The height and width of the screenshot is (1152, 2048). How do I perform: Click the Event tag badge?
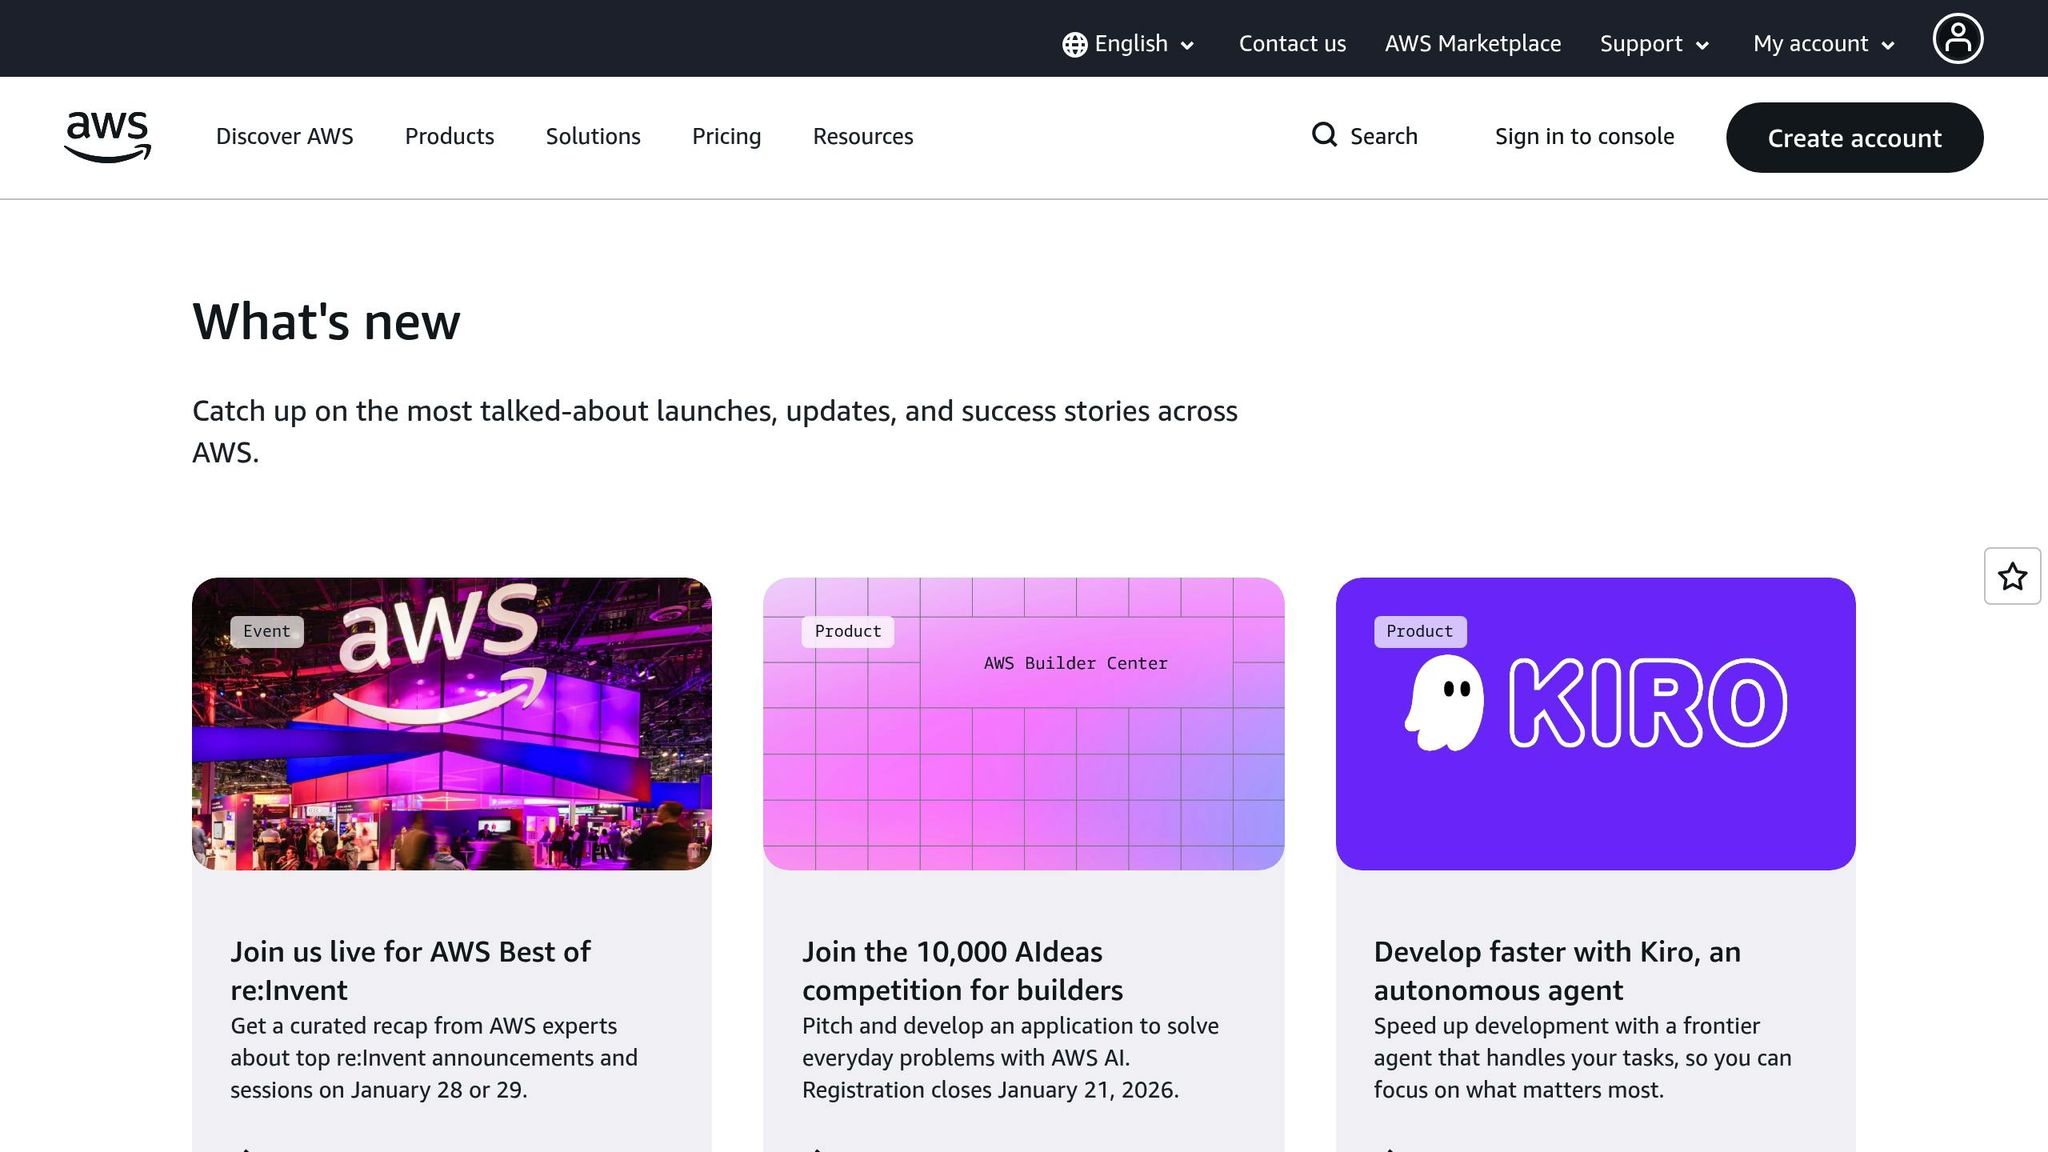click(266, 631)
